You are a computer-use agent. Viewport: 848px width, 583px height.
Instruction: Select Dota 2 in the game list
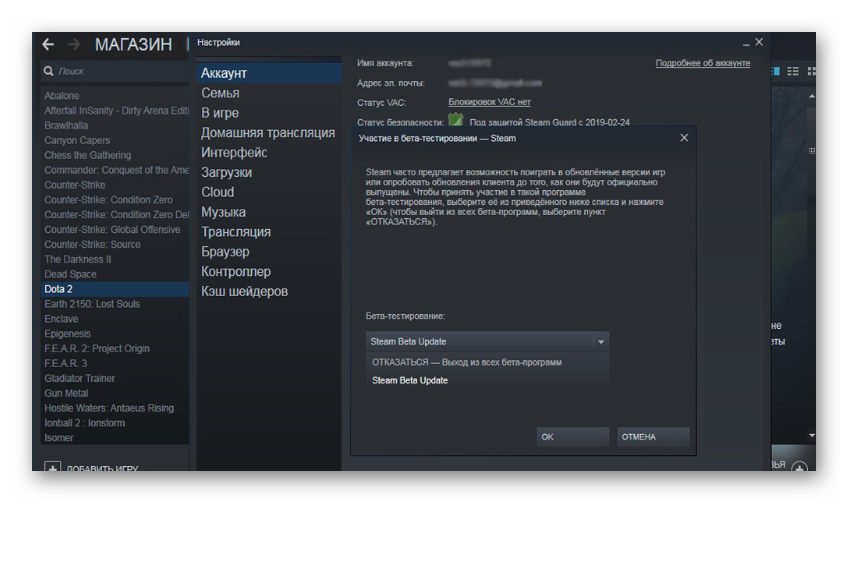[x=59, y=289]
